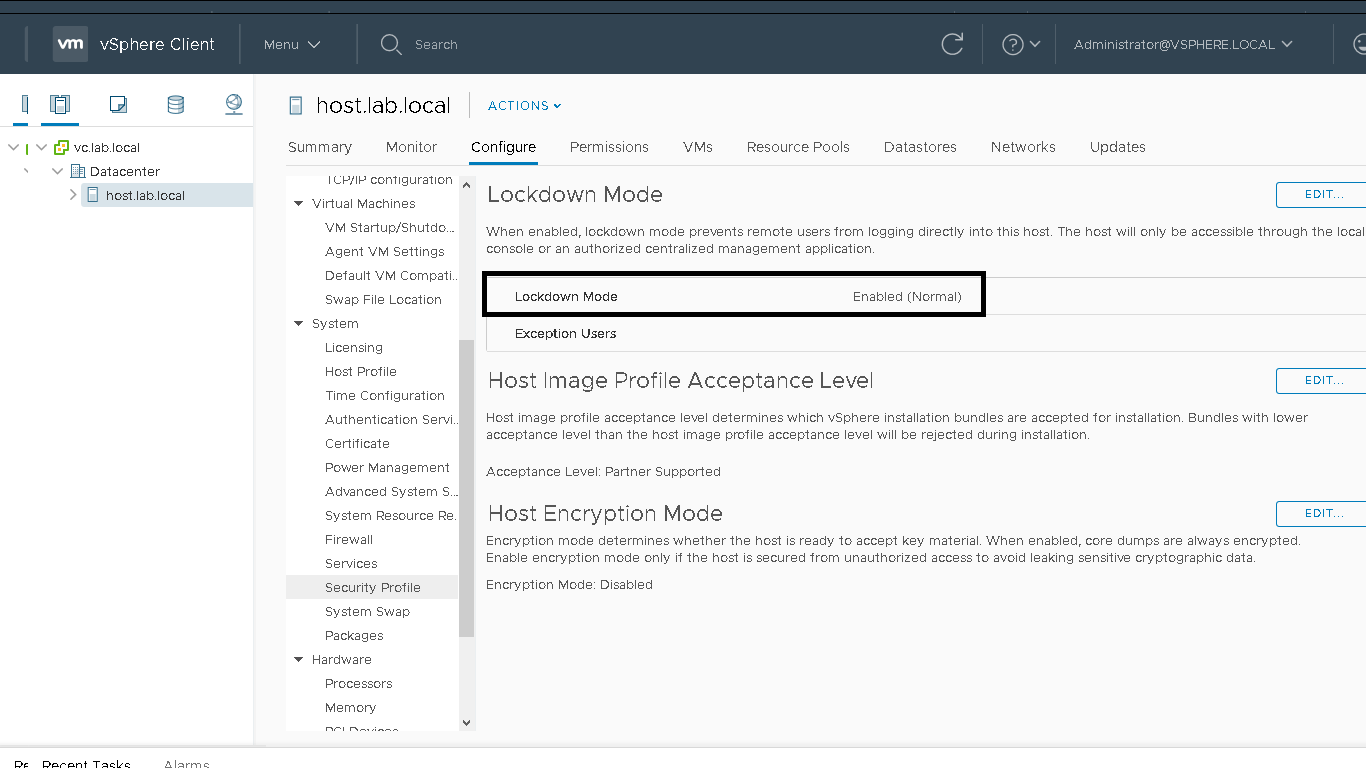Click EDIT button for Lockdown Mode
This screenshot has height=768, width=1366.
pyautogui.click(x=1322, y=194)
